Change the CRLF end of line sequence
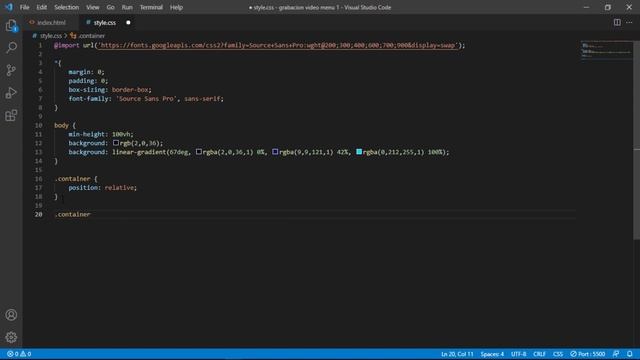 (539, 354)
